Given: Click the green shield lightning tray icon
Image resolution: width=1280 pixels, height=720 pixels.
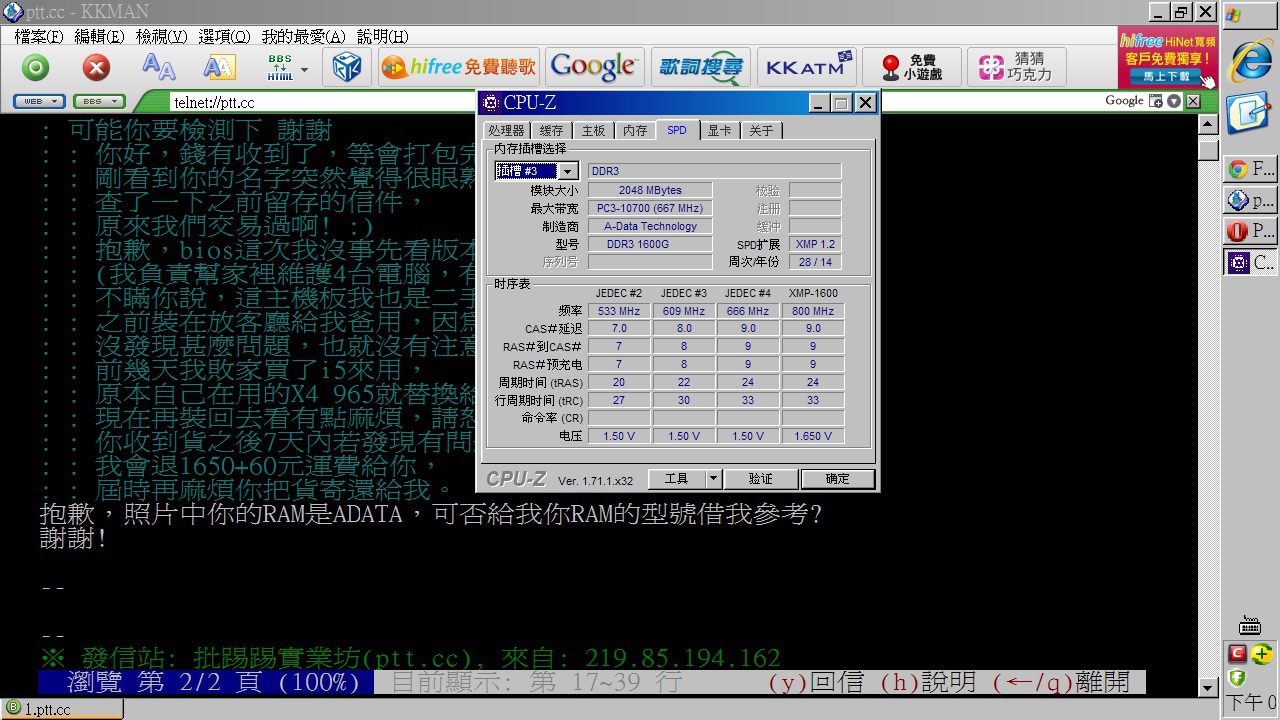Looking at the screenshot, I should pyautogui.click(x=1237, y=679).
